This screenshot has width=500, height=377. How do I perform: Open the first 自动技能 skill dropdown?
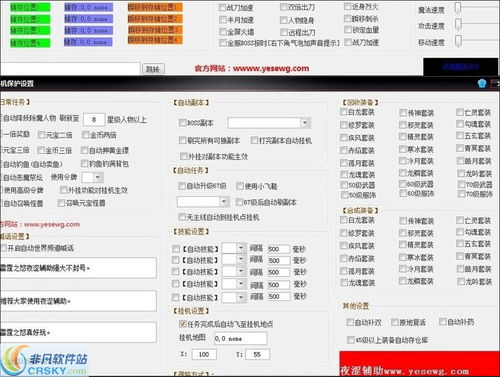(241, 248)
